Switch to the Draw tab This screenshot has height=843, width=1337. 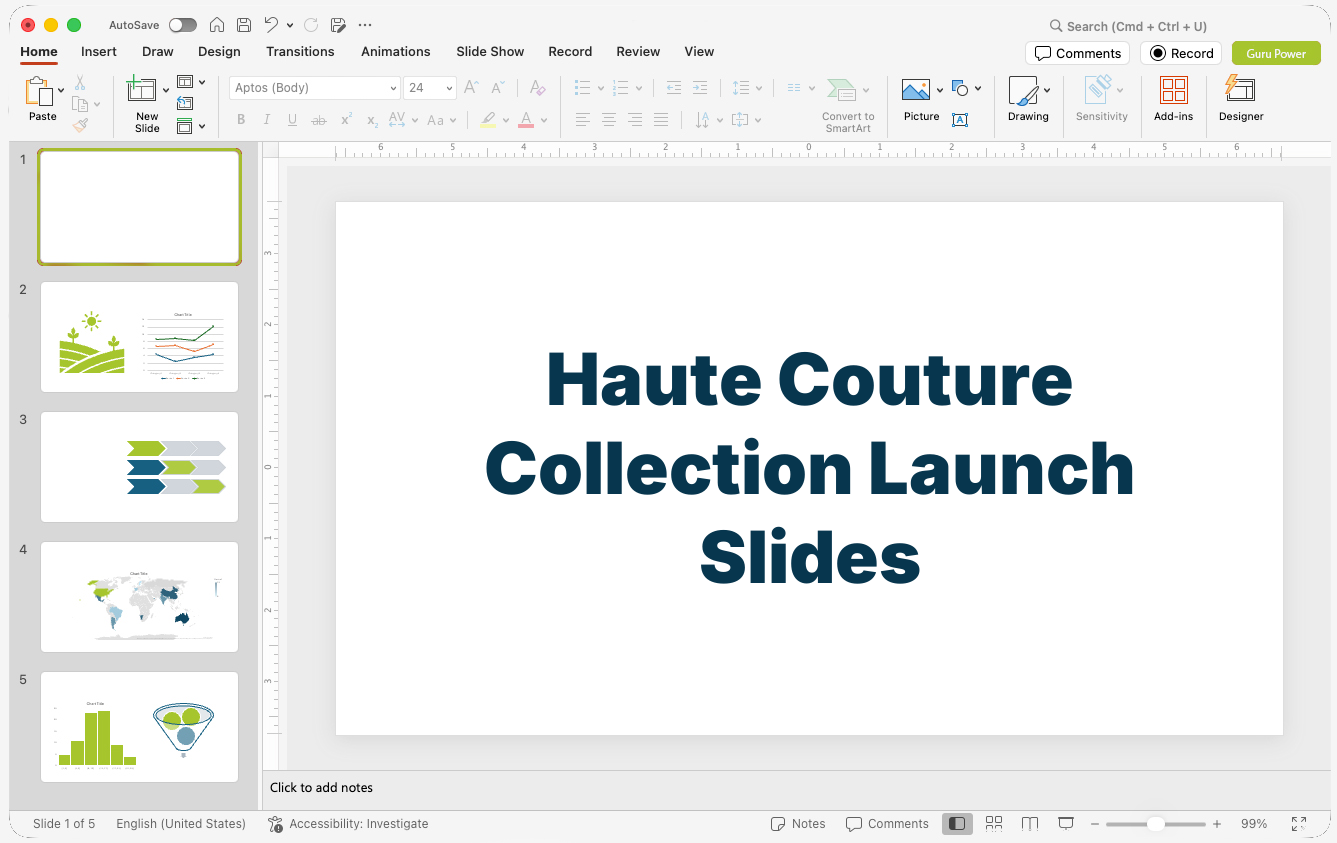coord(158,51)
